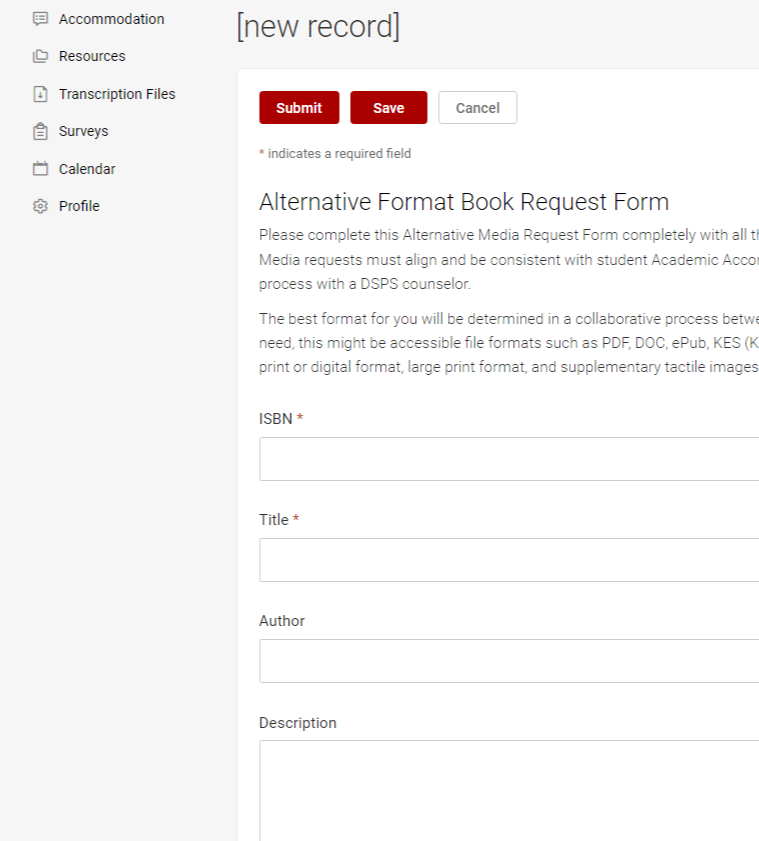Open the Calendar page

(87, 169)
